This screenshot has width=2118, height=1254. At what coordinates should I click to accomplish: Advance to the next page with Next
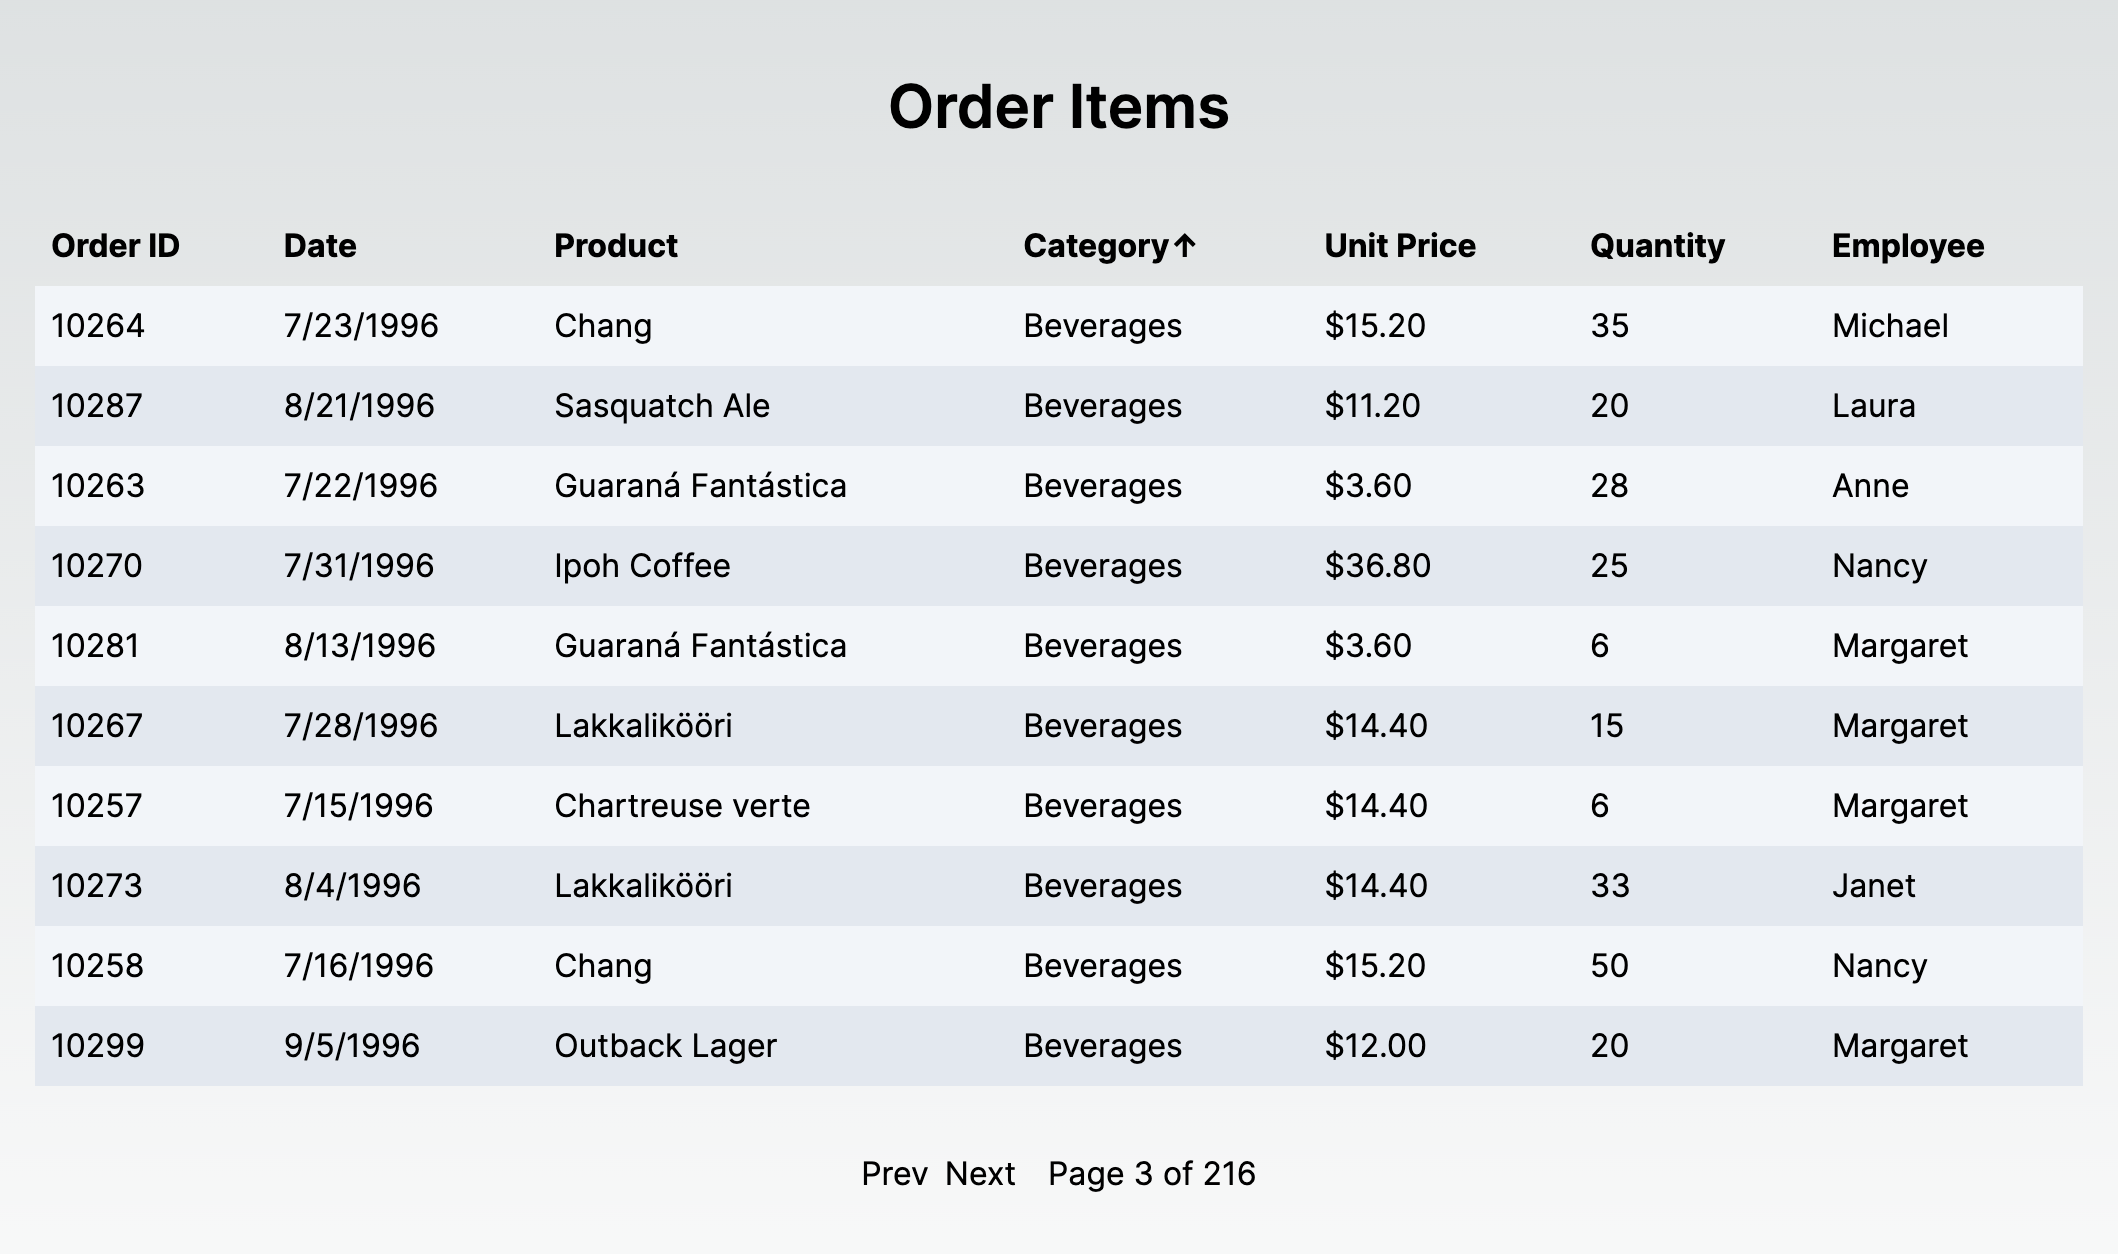(979, 1174)
